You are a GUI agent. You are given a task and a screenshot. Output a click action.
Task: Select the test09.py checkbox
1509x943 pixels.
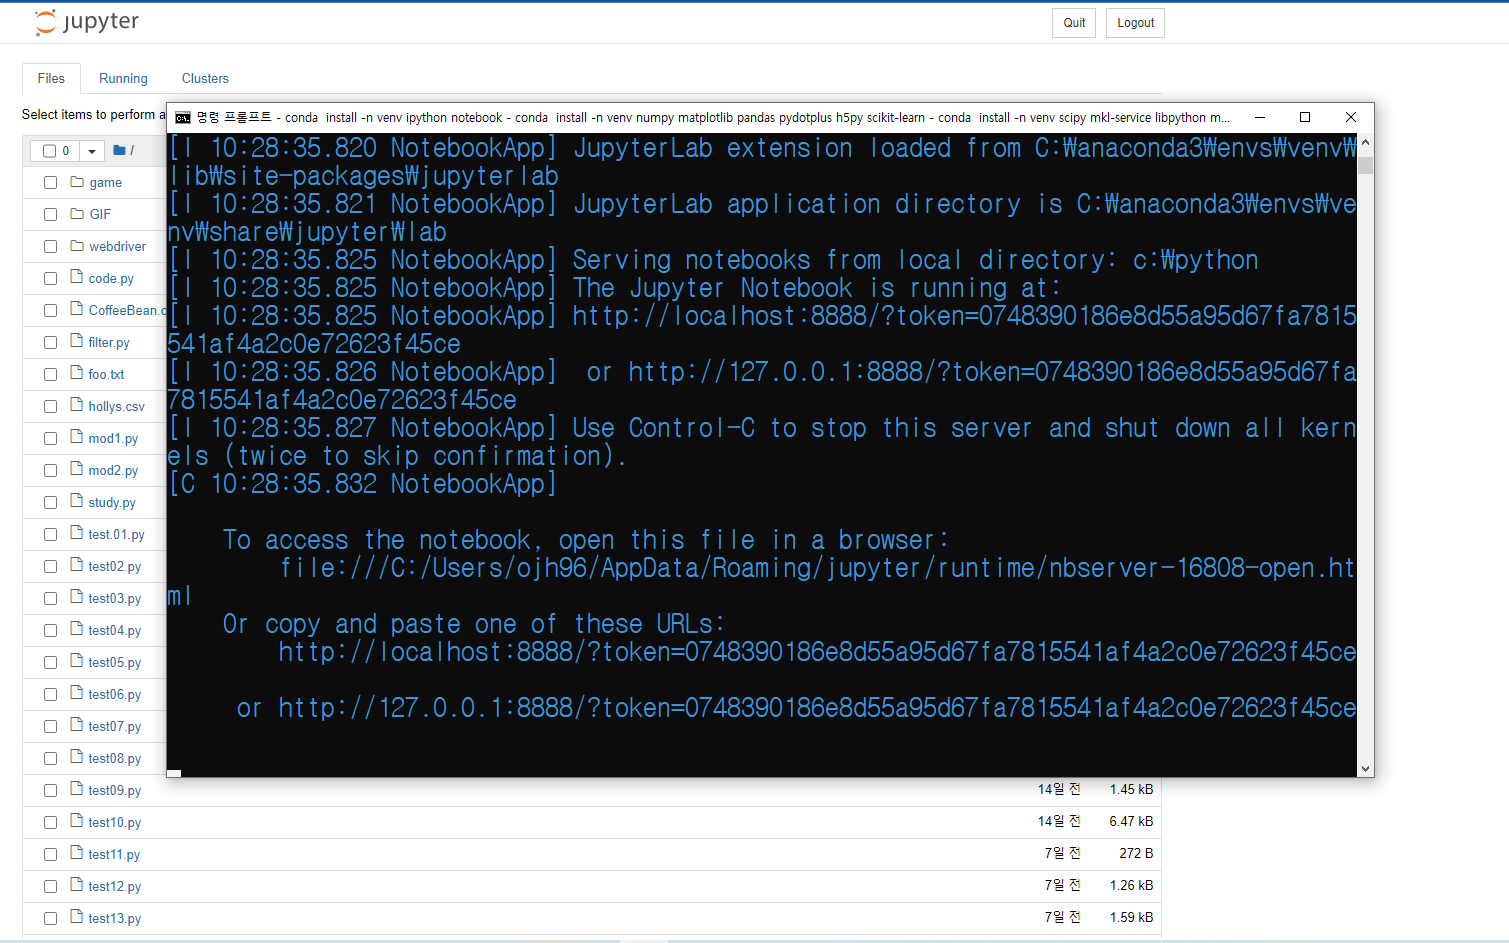point(50,791)
